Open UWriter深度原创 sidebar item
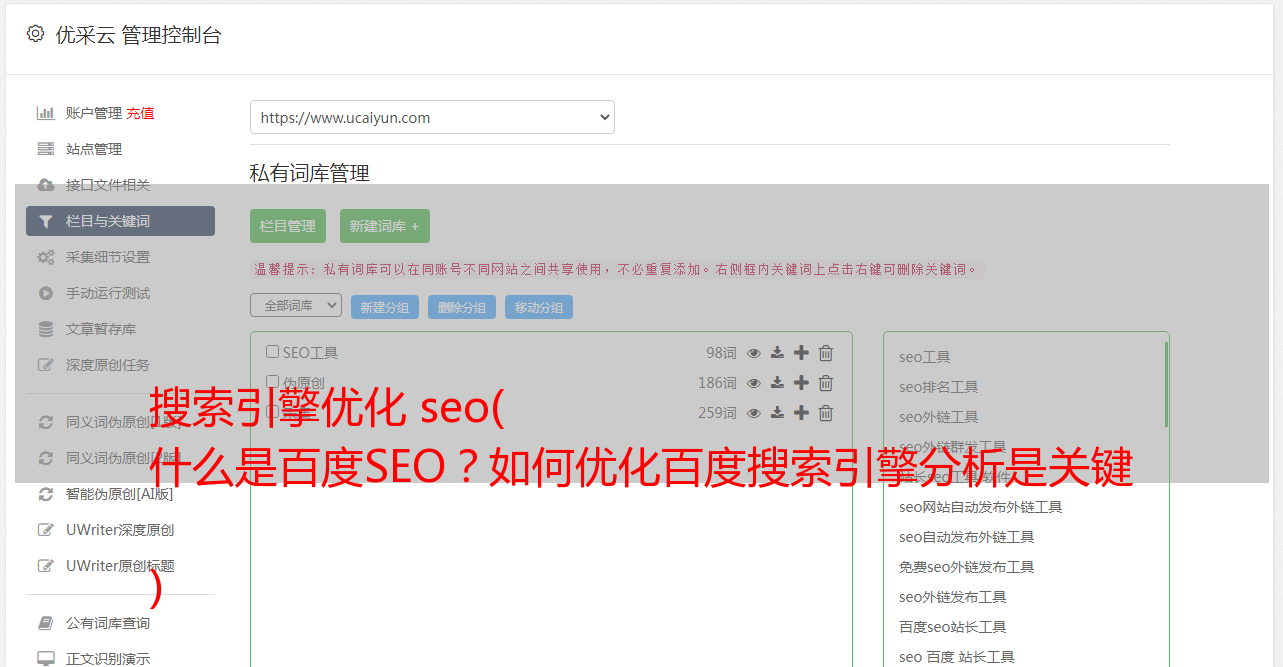Screen dimensions: 1283x667 point(120,530)
